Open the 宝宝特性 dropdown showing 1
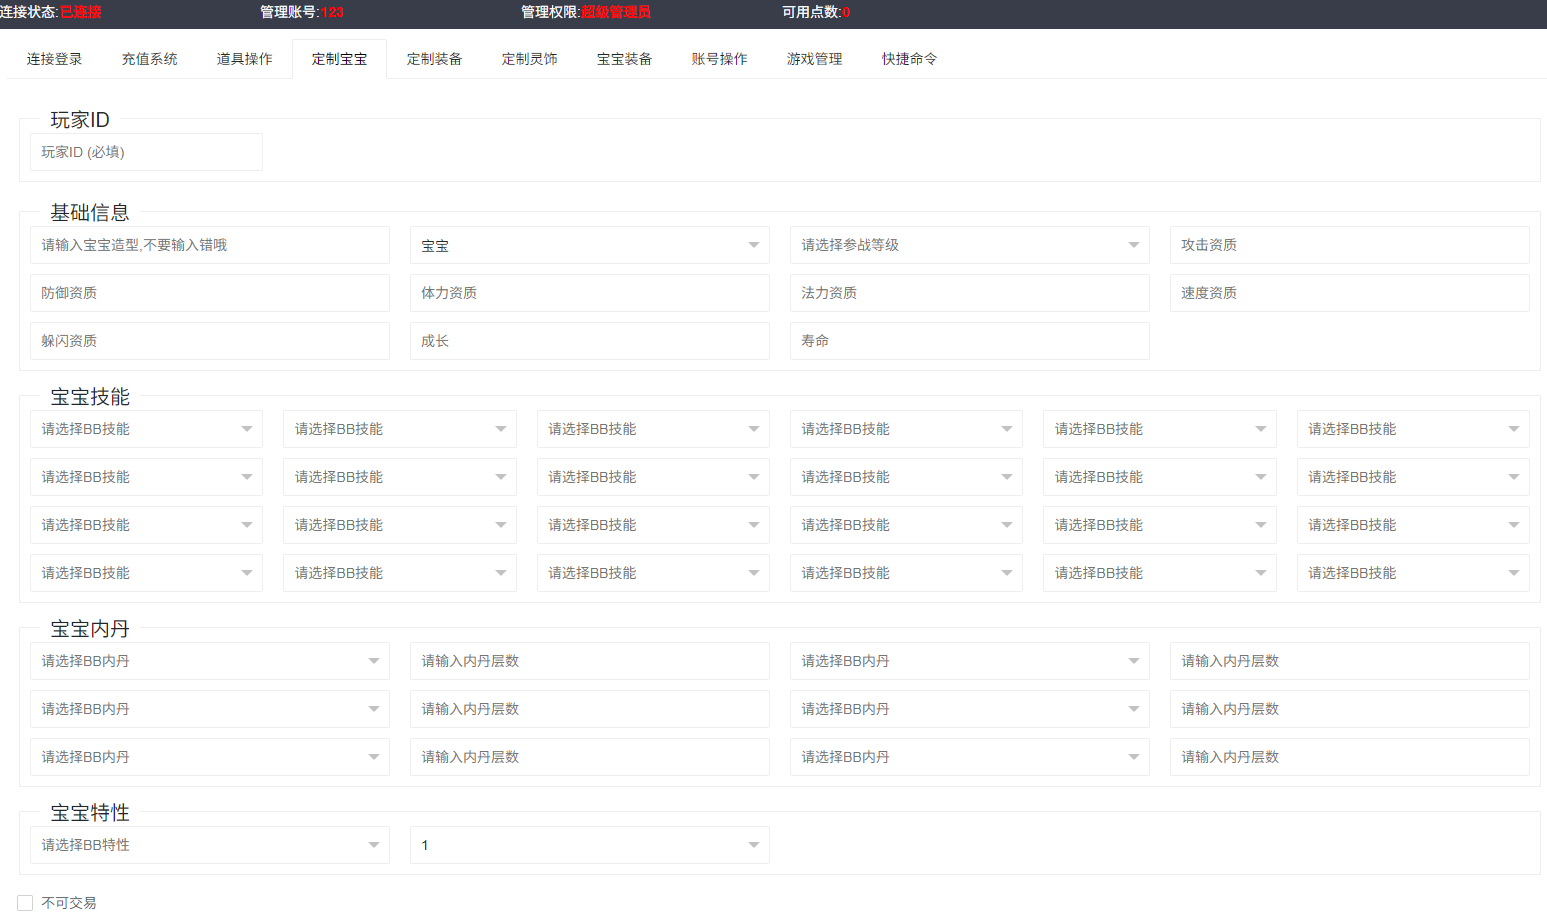 click(x=589, y=845)
